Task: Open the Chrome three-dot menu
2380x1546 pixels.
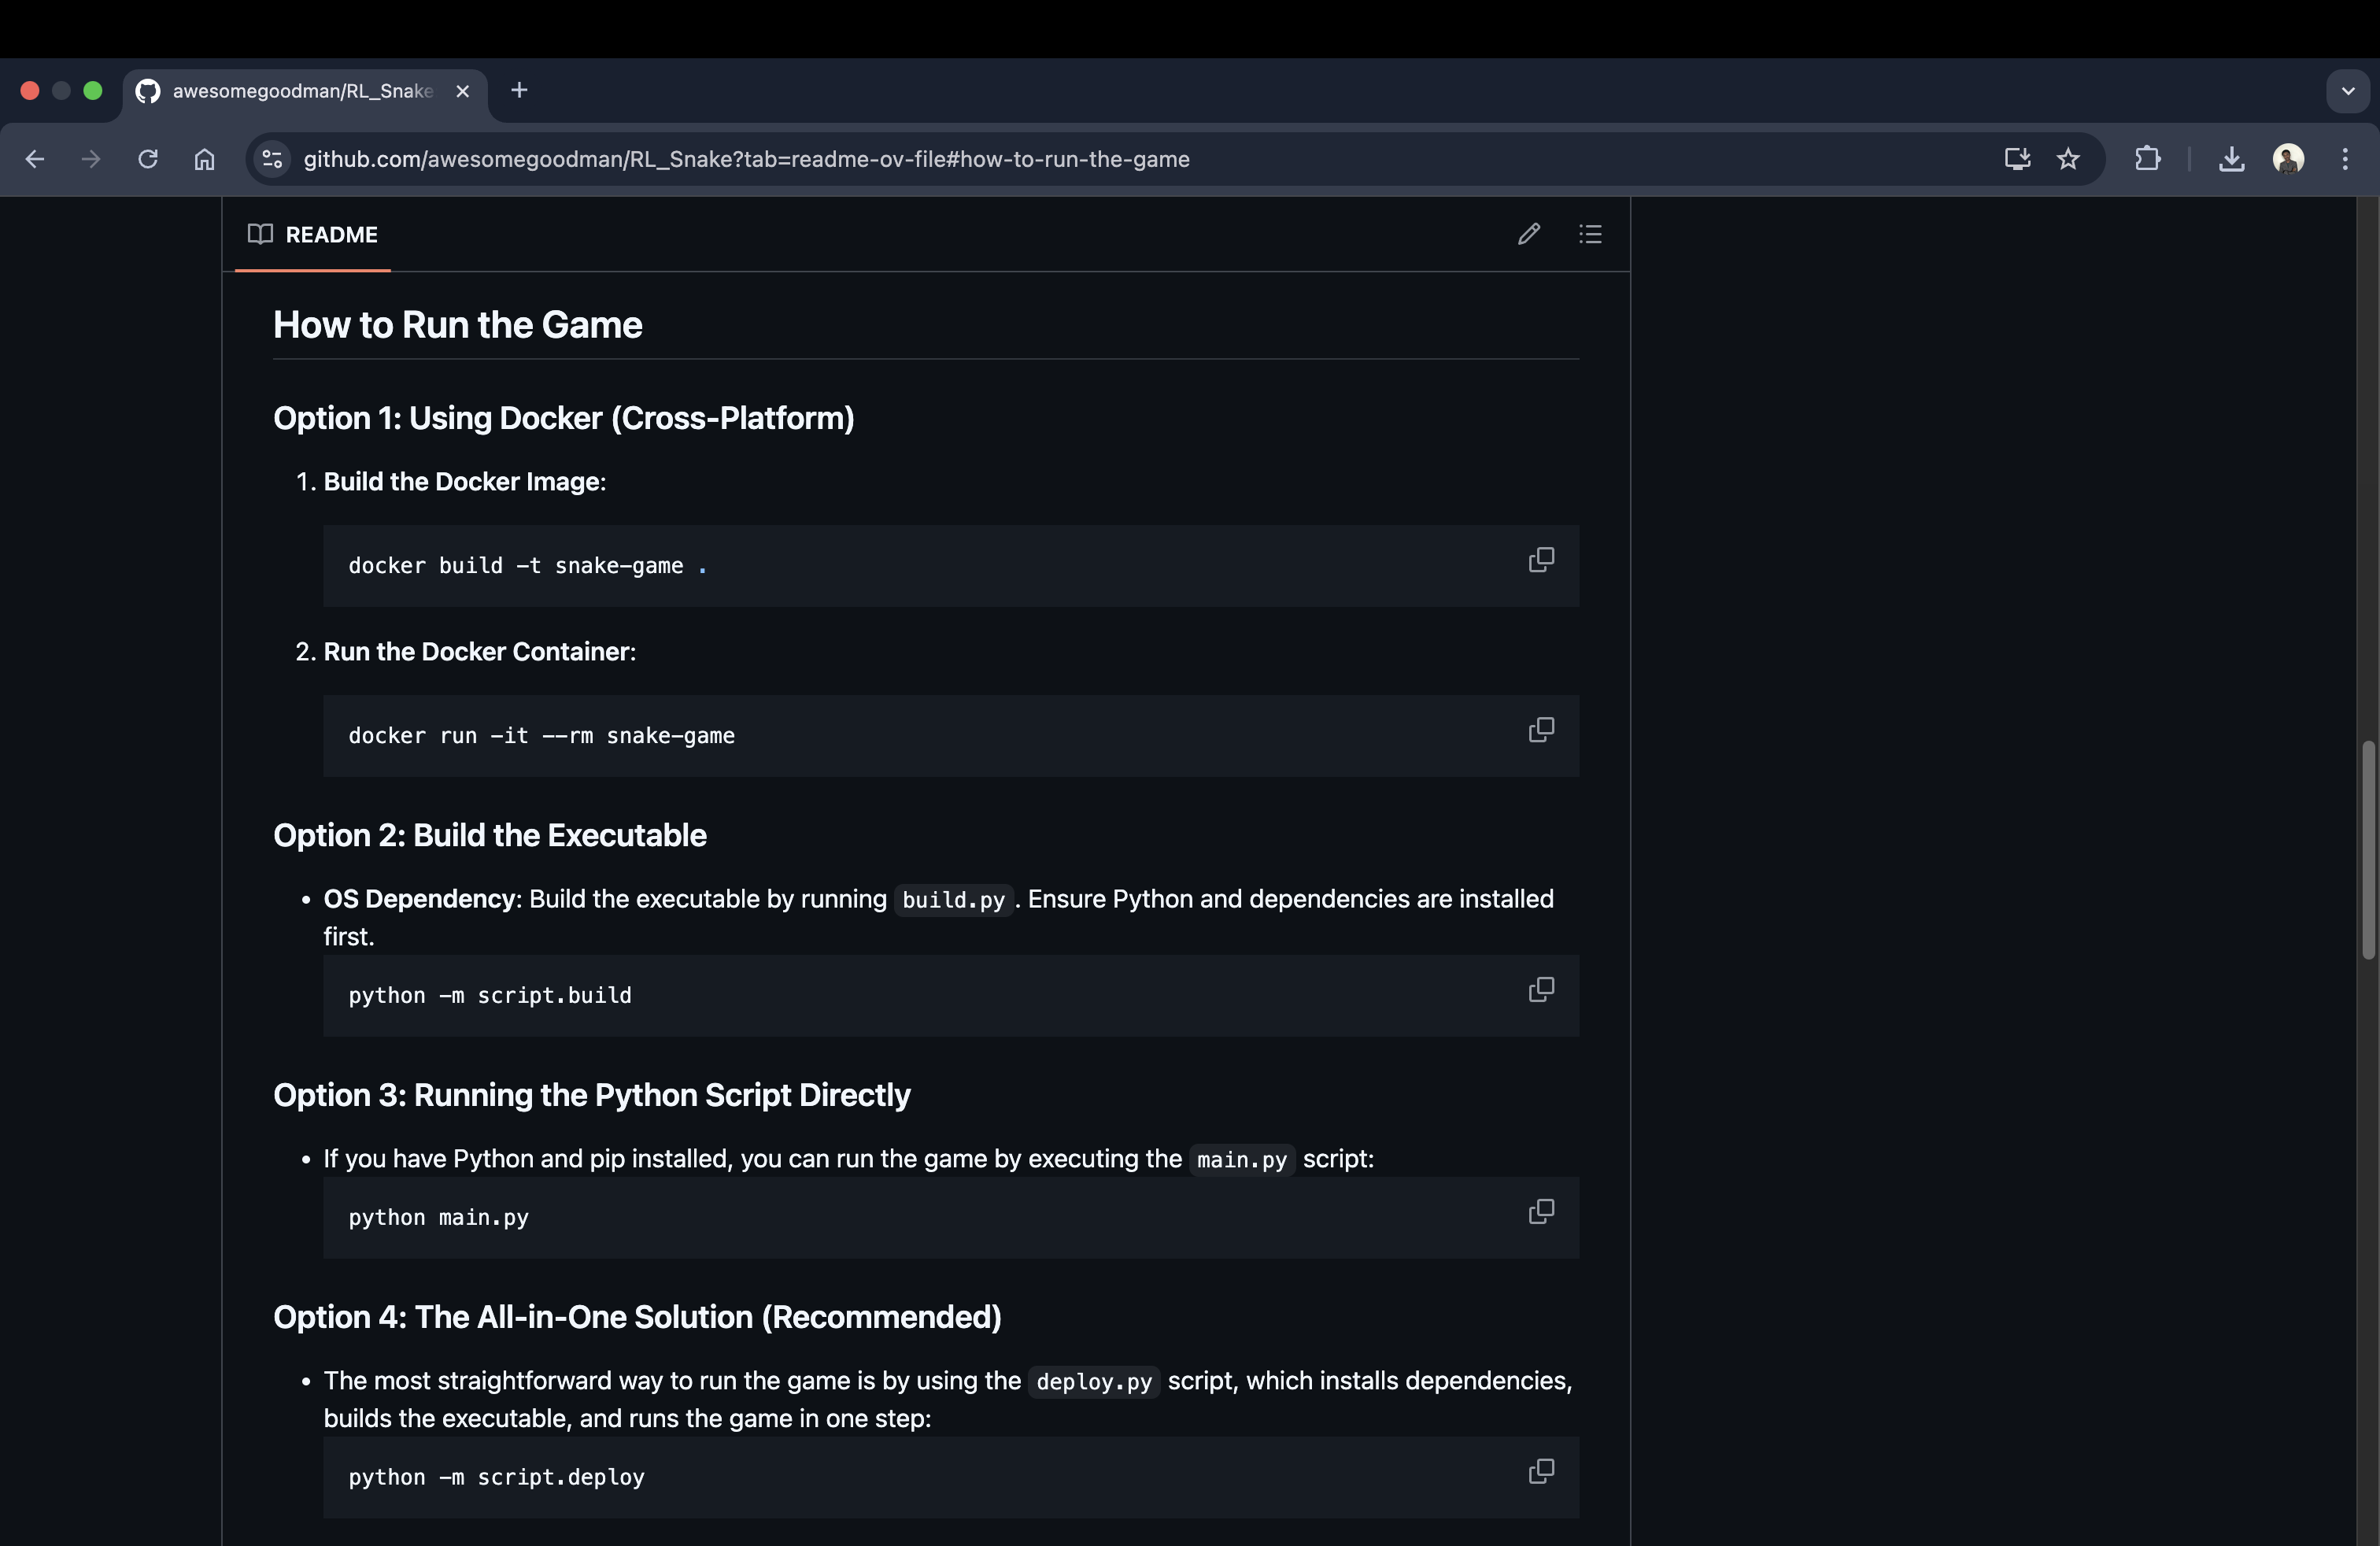Action: click(x=2344, y=159)
